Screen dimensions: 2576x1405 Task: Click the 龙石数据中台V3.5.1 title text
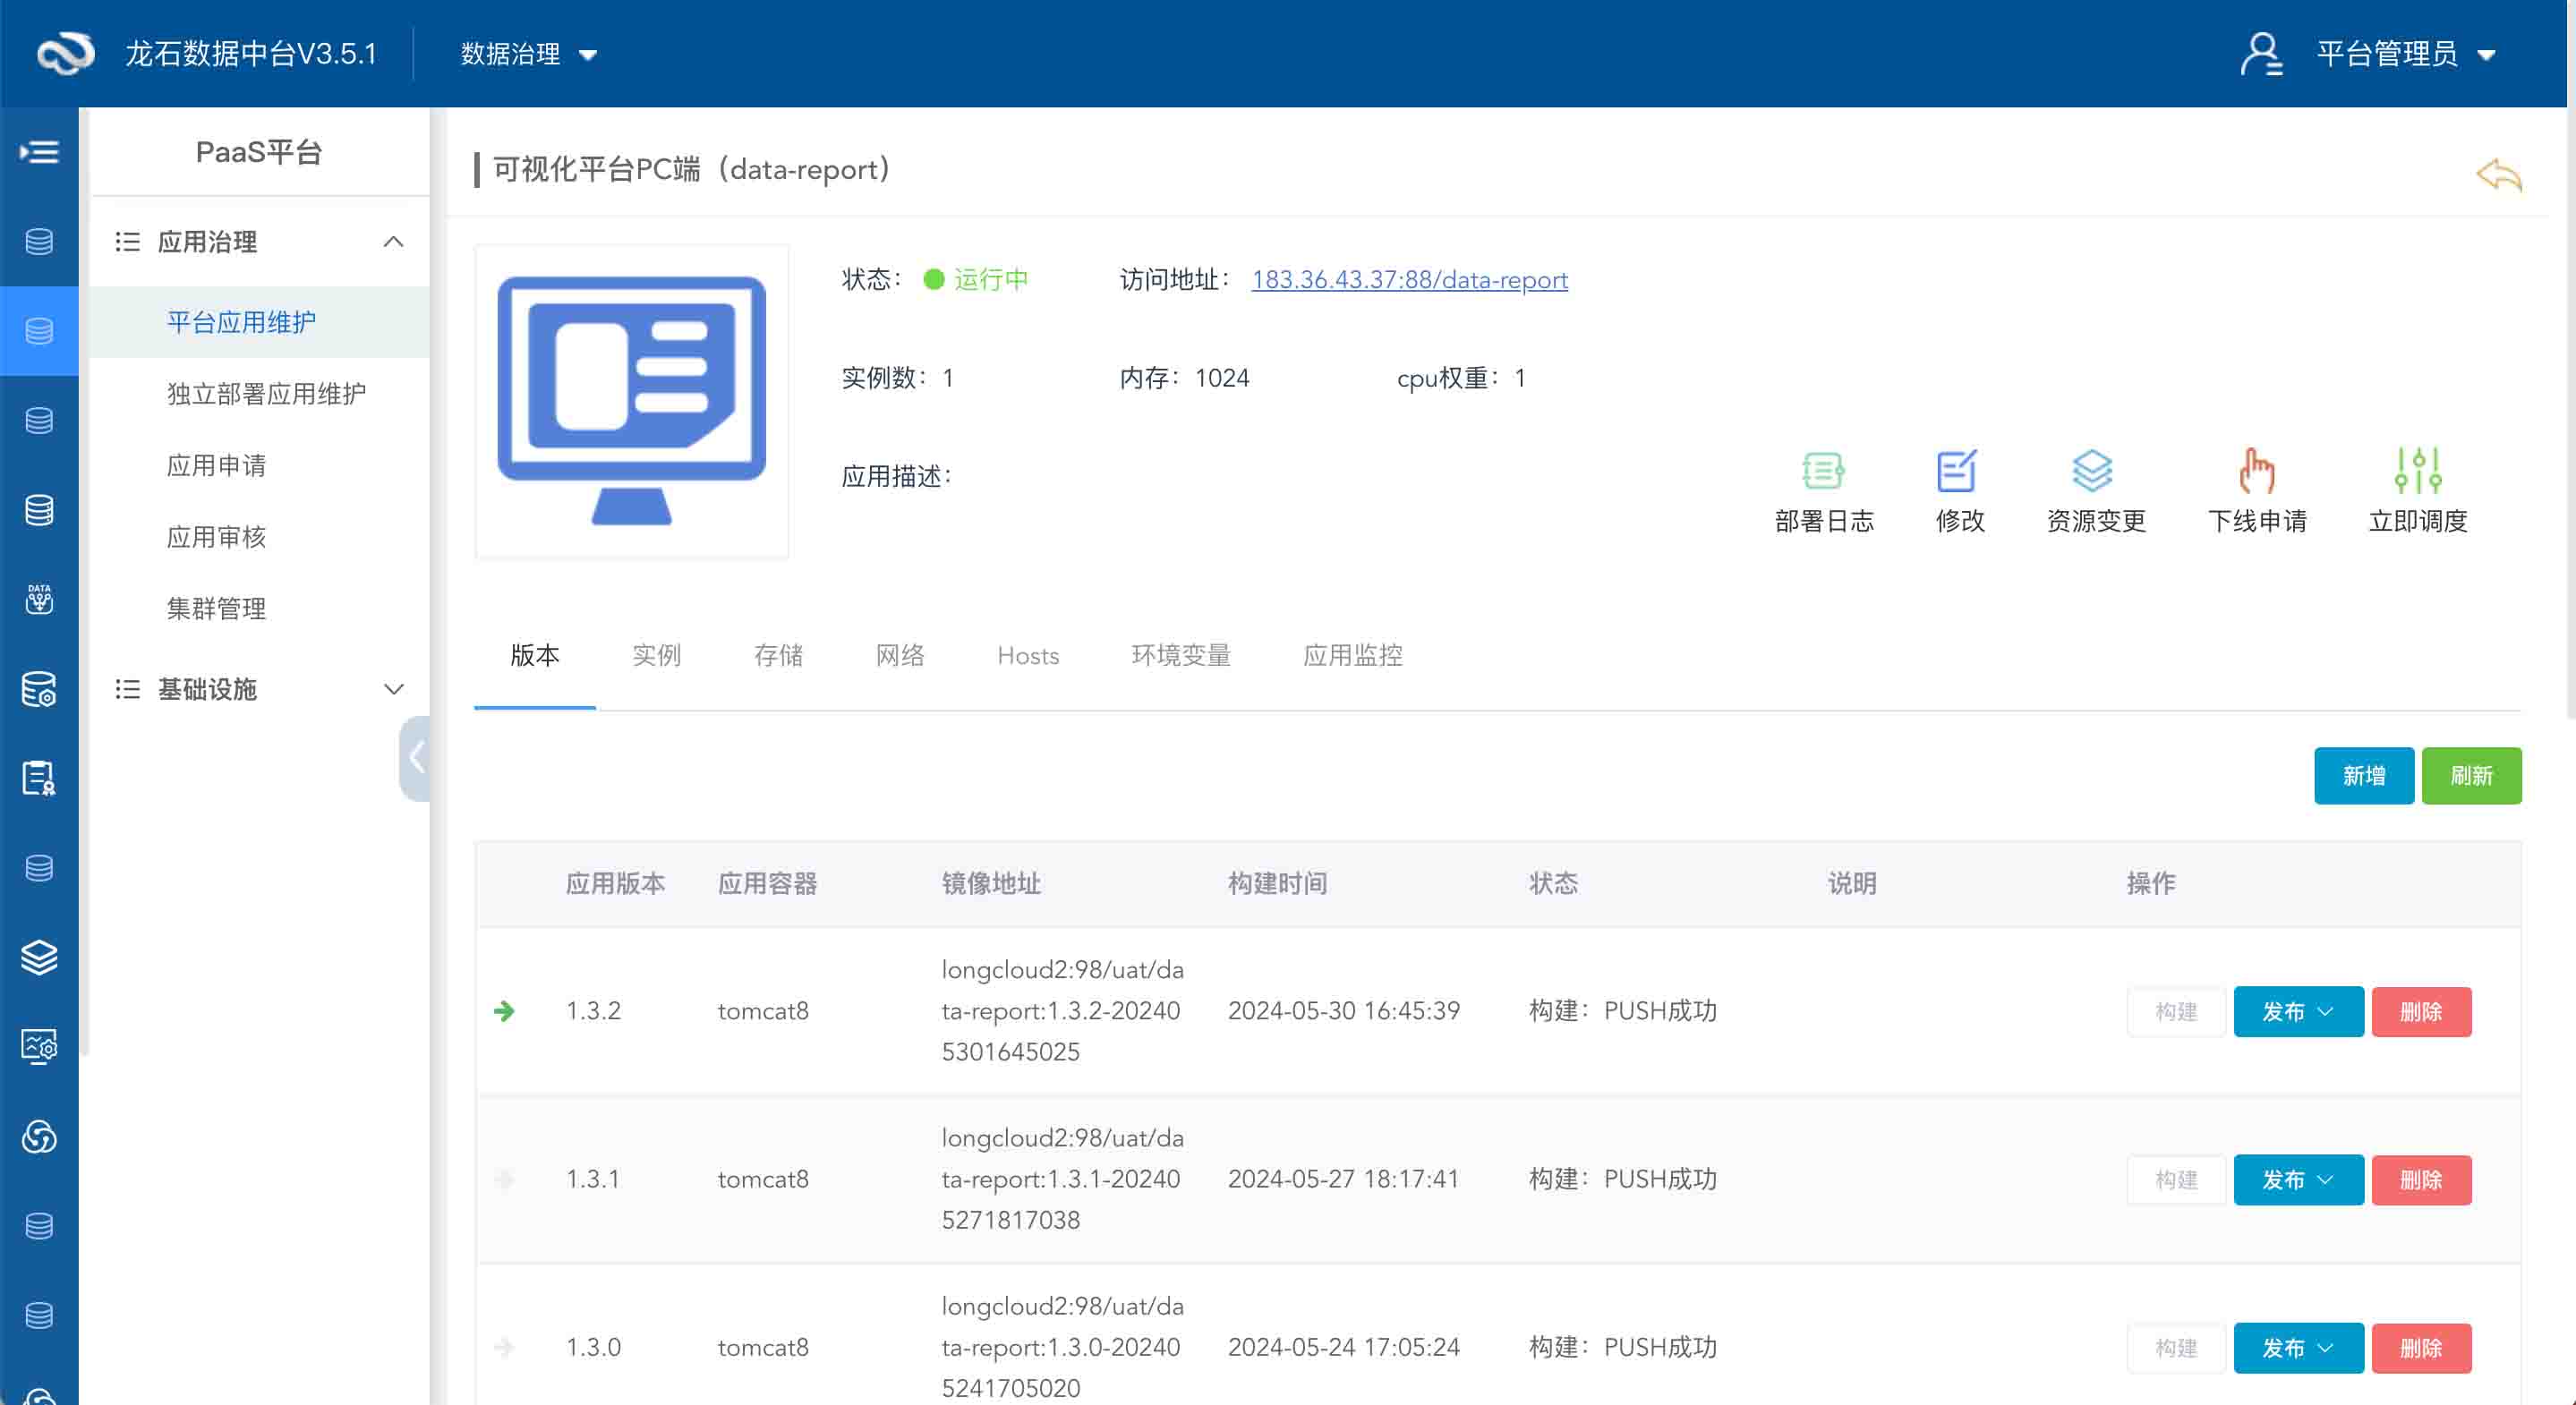click(250, 54)
